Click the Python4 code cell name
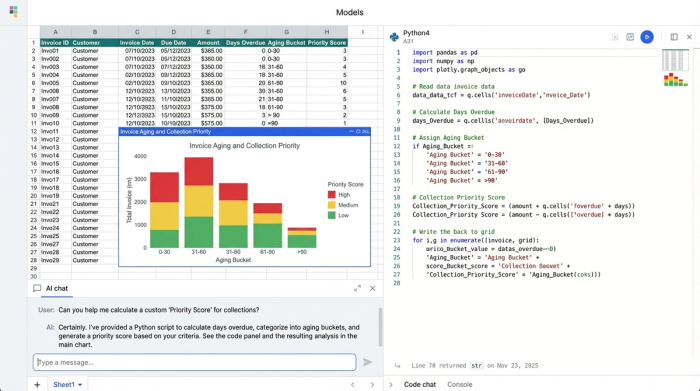Screen dimensions: 700x391 416,33
